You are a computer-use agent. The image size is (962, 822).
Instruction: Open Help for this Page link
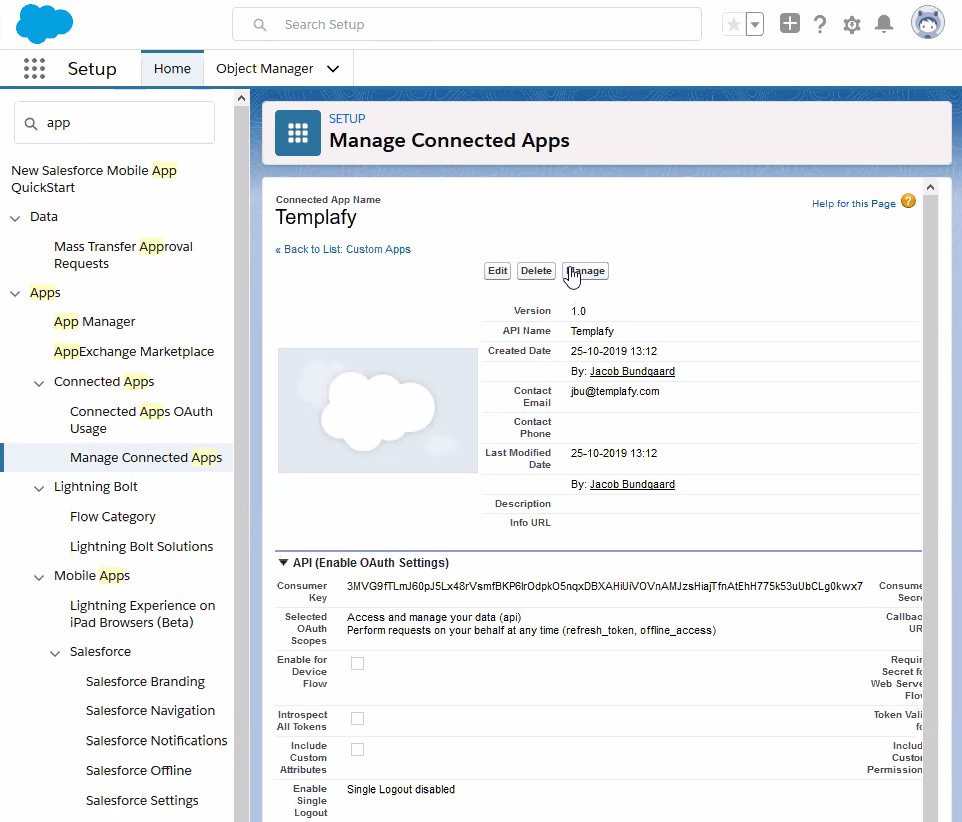click(x=853, y=203)
